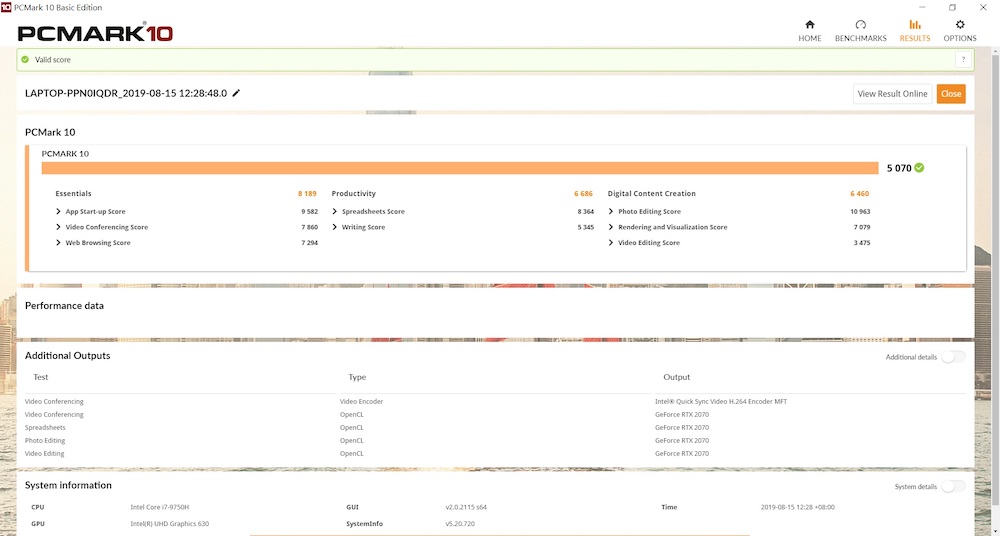Expand the Spreadsheets Score details
Image resolution: width=1000 pixels, height=536 pixels.
click(336, 212)
